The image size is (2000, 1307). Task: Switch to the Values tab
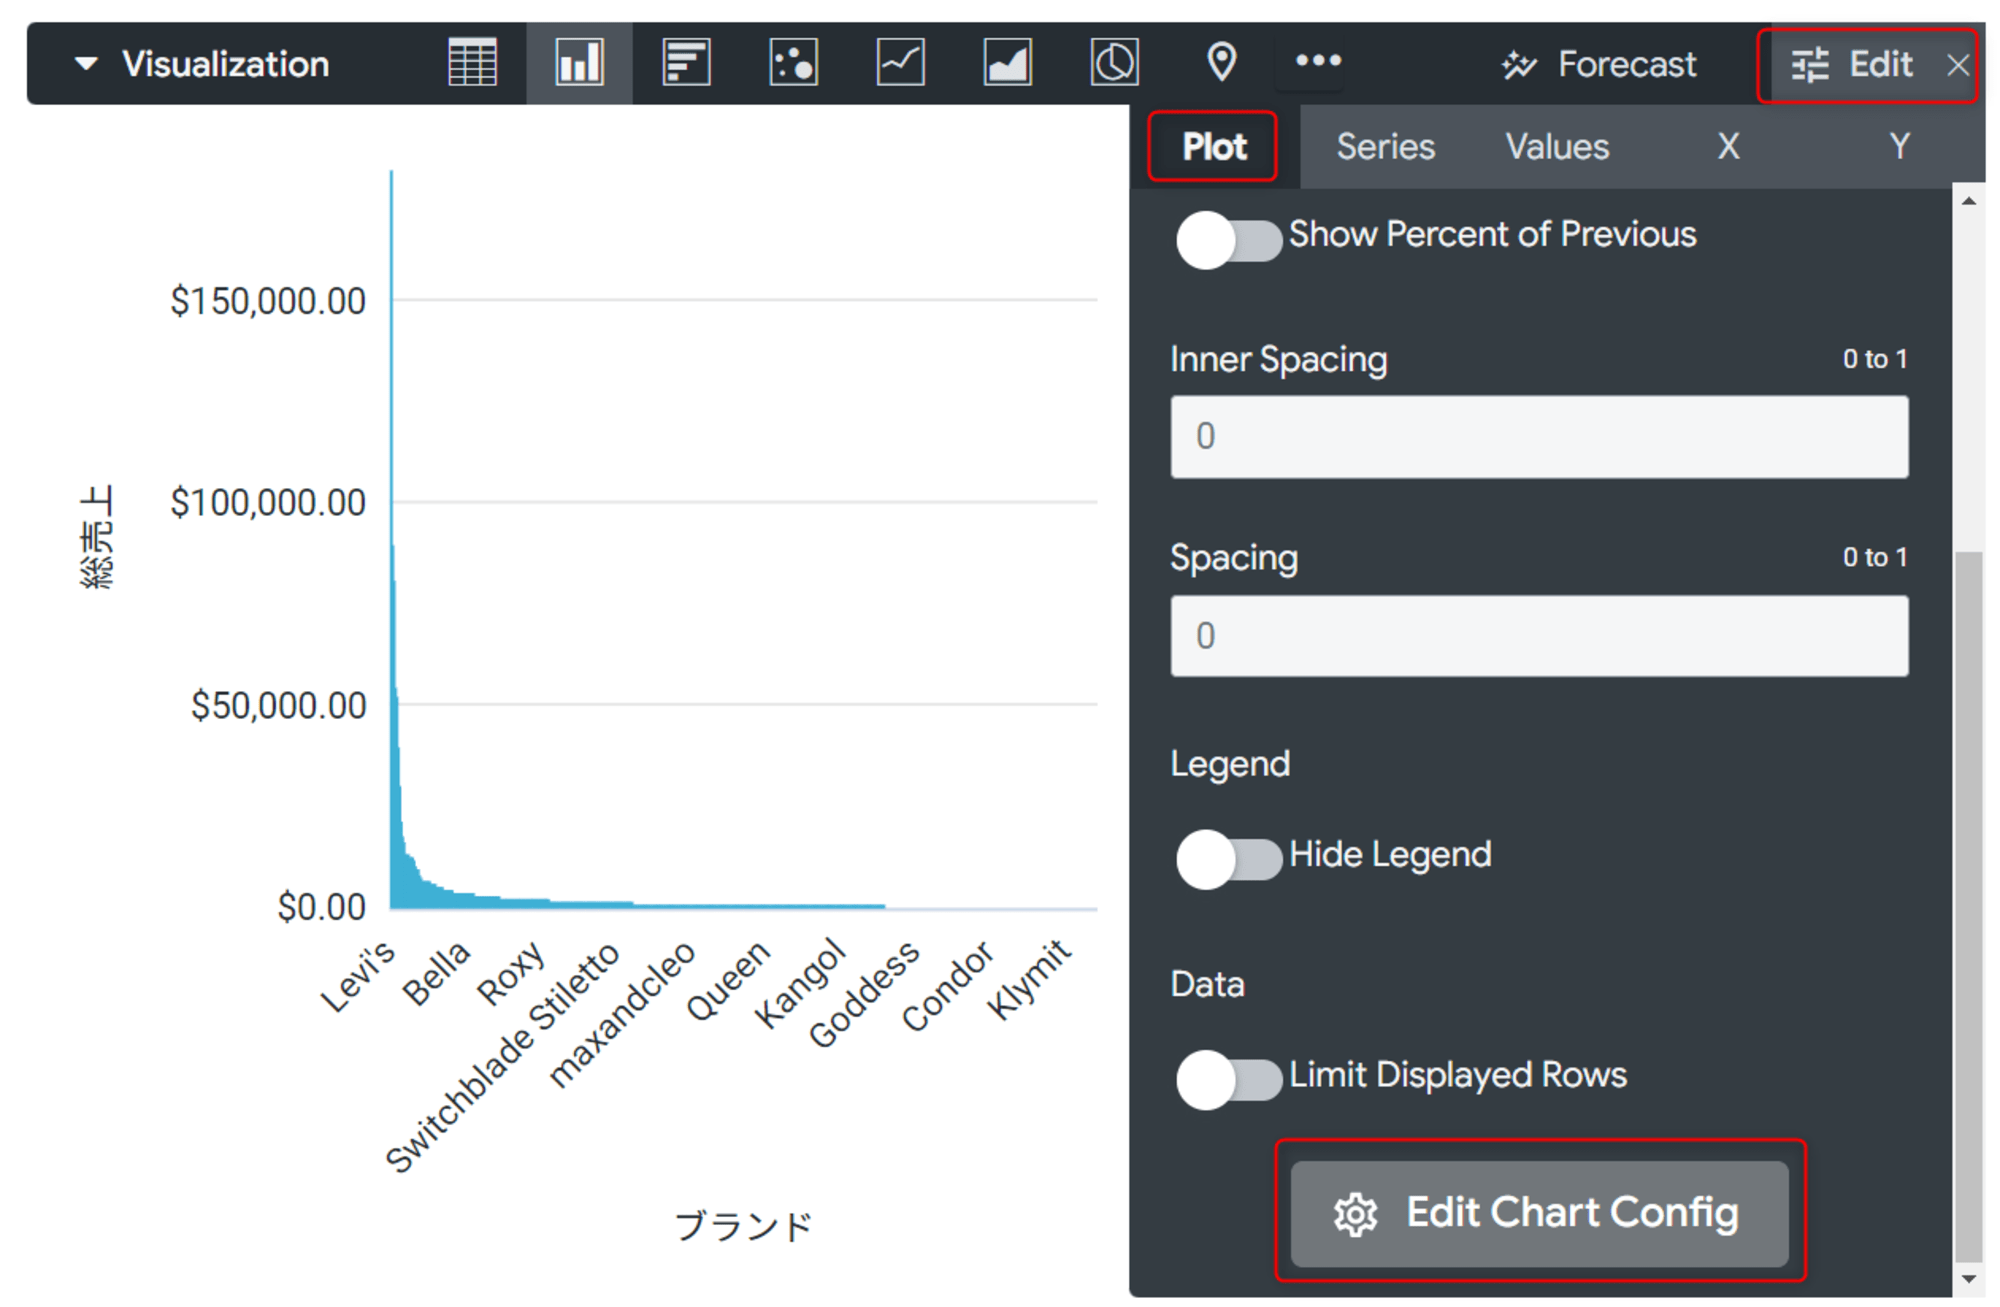(x=1557, y=144)
